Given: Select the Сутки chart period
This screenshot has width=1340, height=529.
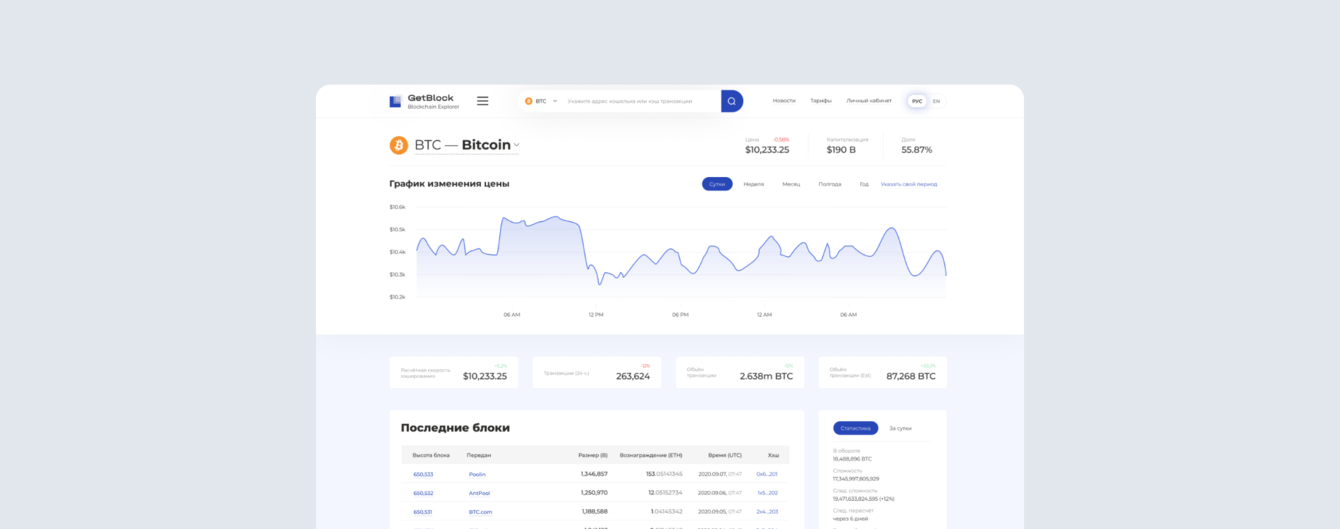Looking at the screenshot, I should pos(717,184).
